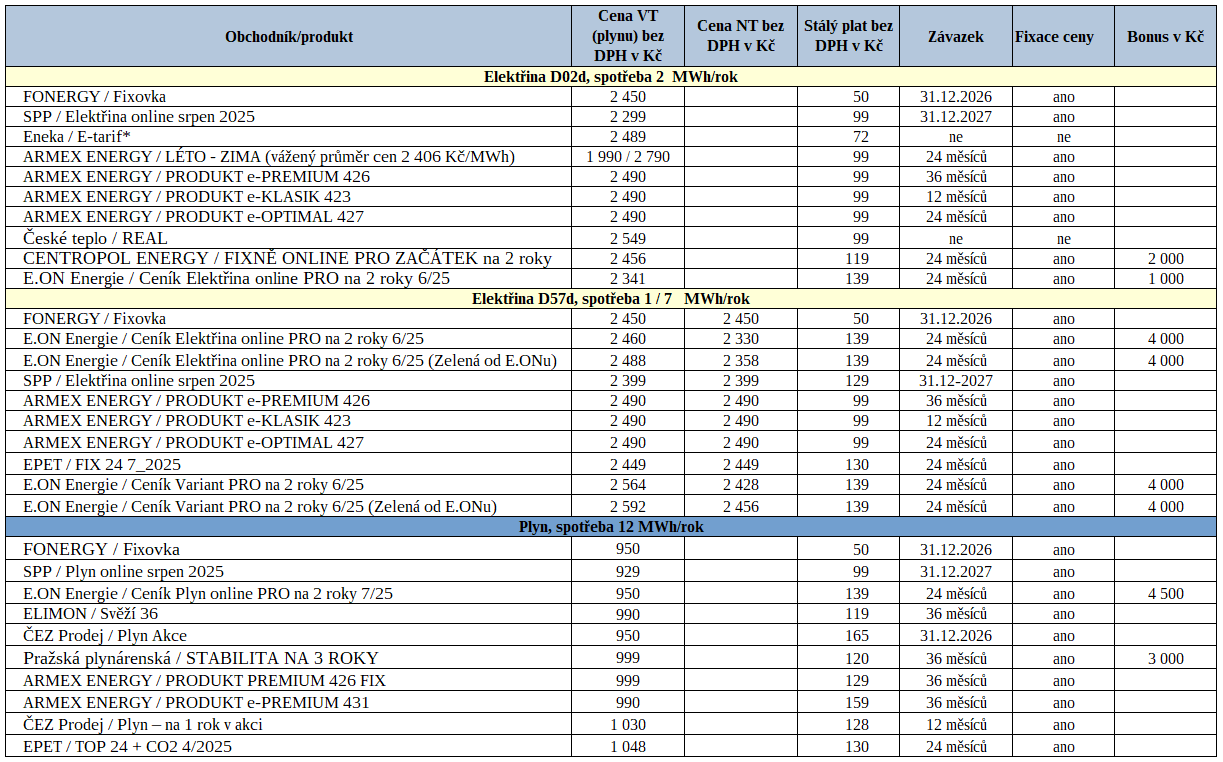Select the VT price '2 592'
This screenshot has width=1223, height=762.
point(628,506)
